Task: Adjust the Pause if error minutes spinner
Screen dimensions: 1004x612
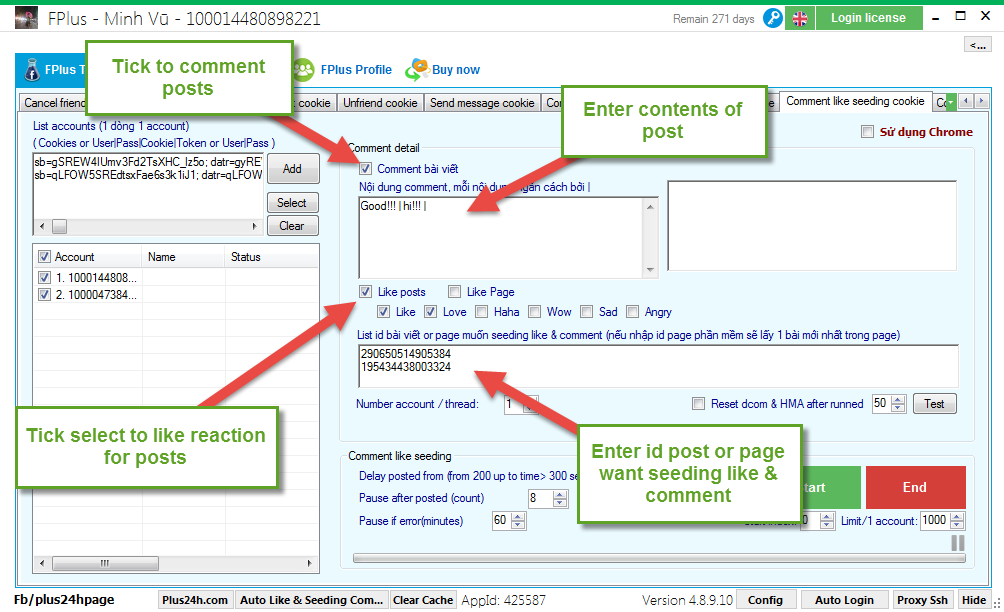Action: click(519, 521)
